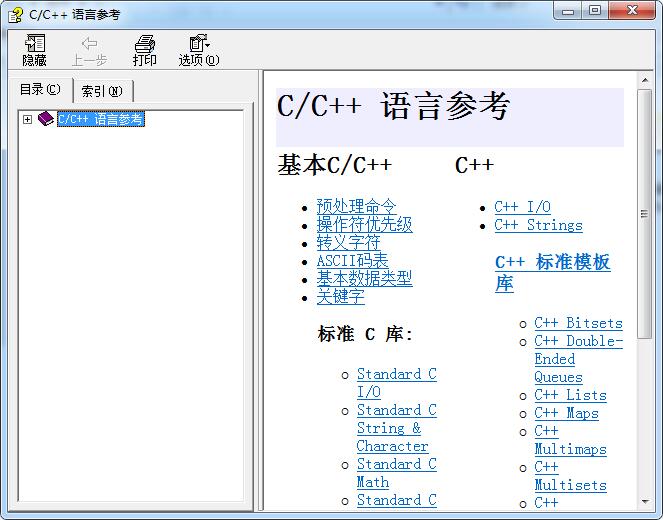The height and width of the screenshot is (520, 663).
Task: Select the C/C++ 语言参考 tree item
Action: [x=101, y=119]
